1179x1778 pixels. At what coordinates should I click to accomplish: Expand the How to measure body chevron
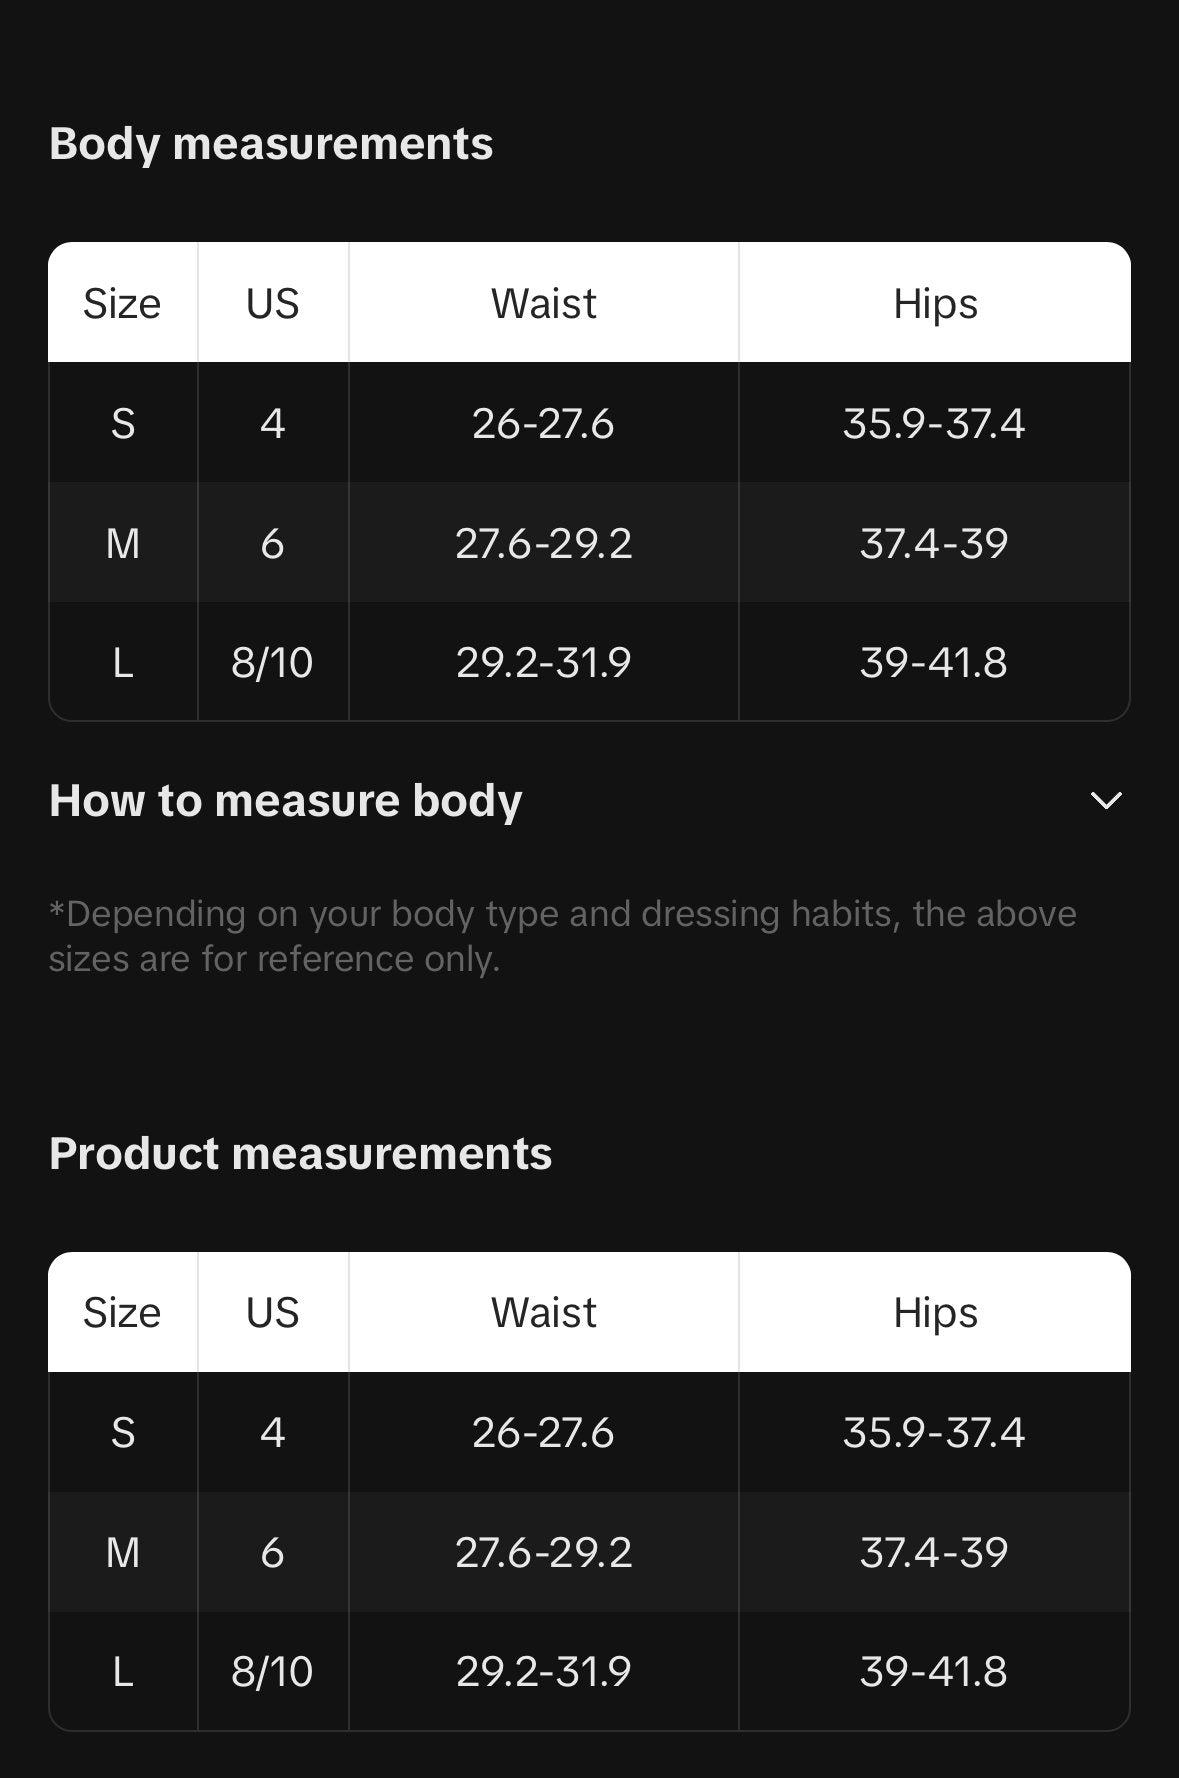coord(1105,800)
